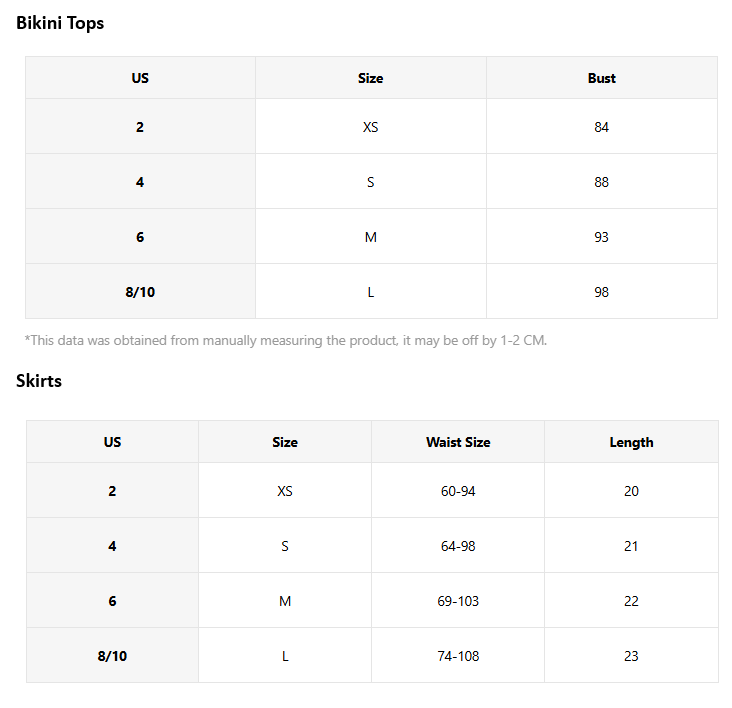Select US size 8/10 in Bikini Tops table
This screenshot has height=708, width=732.
[140, 292]
